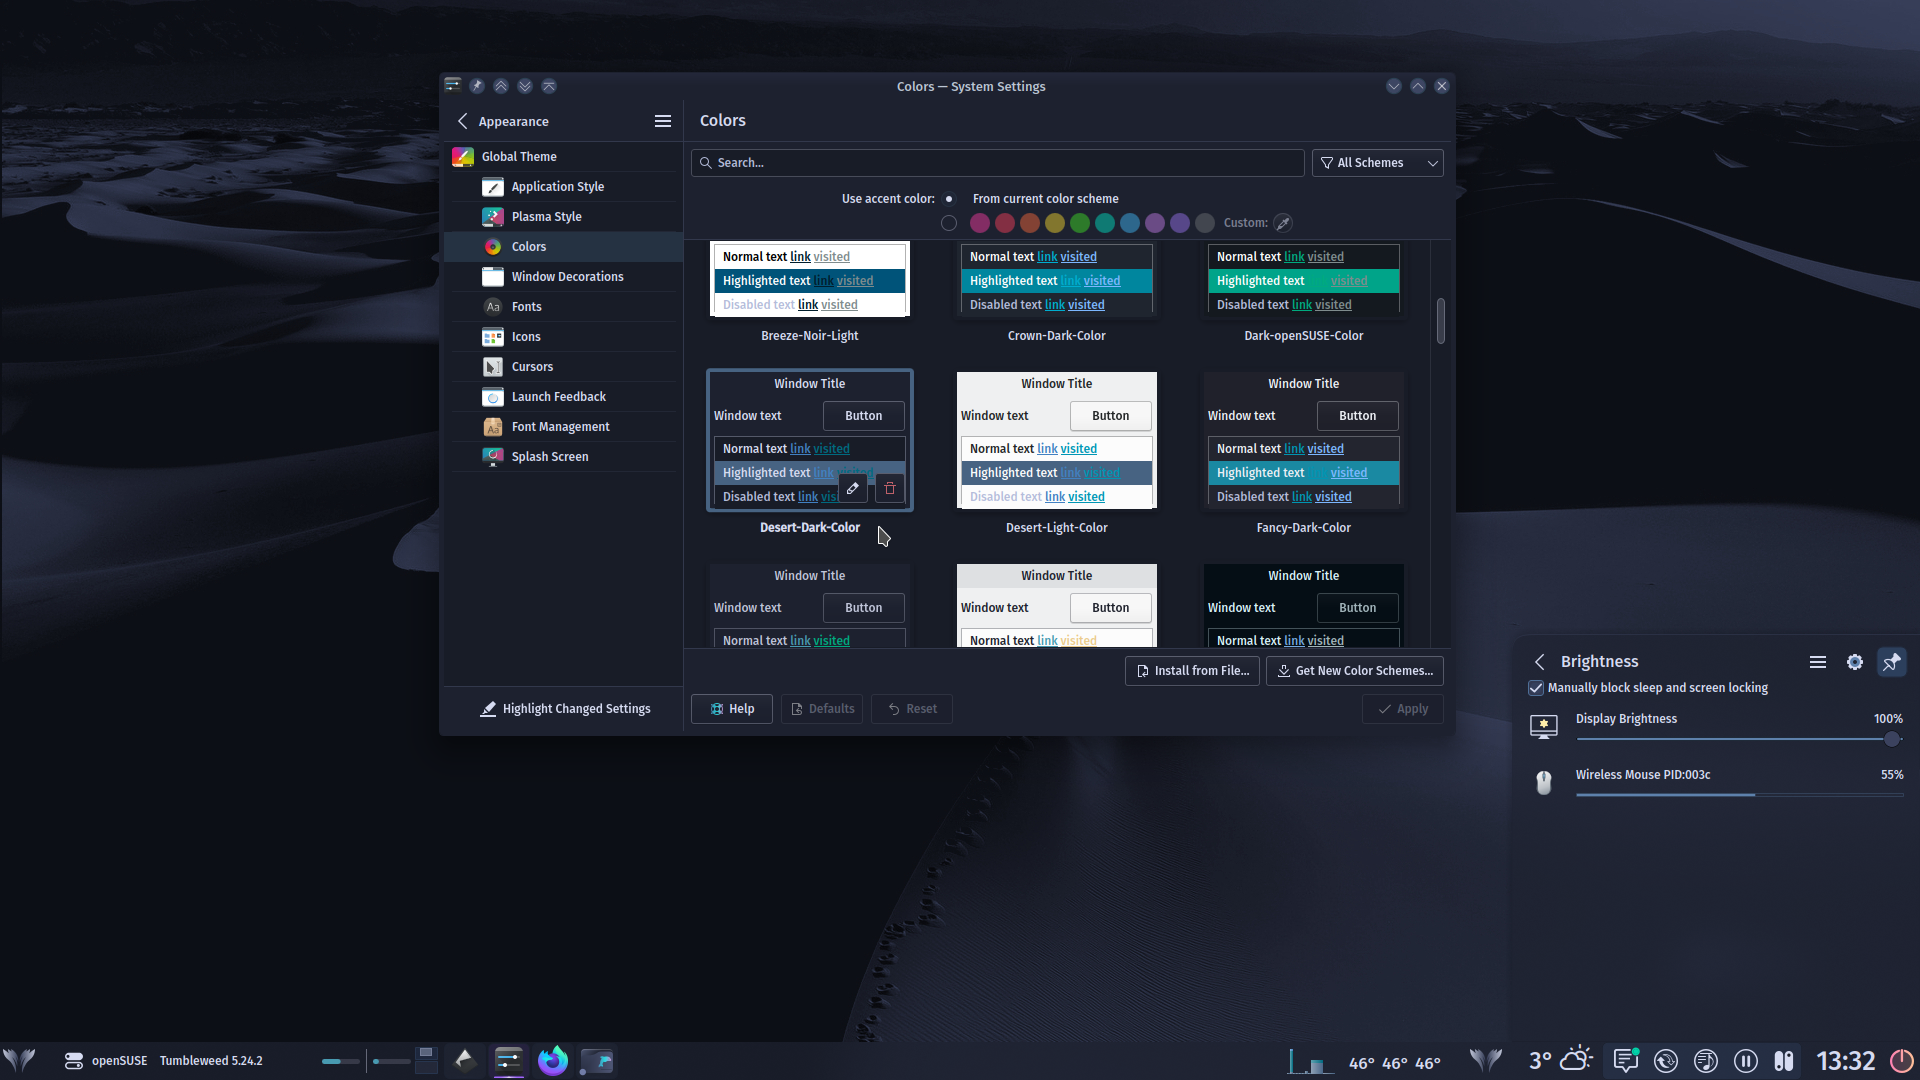
Task: Click System Settings icon in taskbar
Action: click(509, 1061)
